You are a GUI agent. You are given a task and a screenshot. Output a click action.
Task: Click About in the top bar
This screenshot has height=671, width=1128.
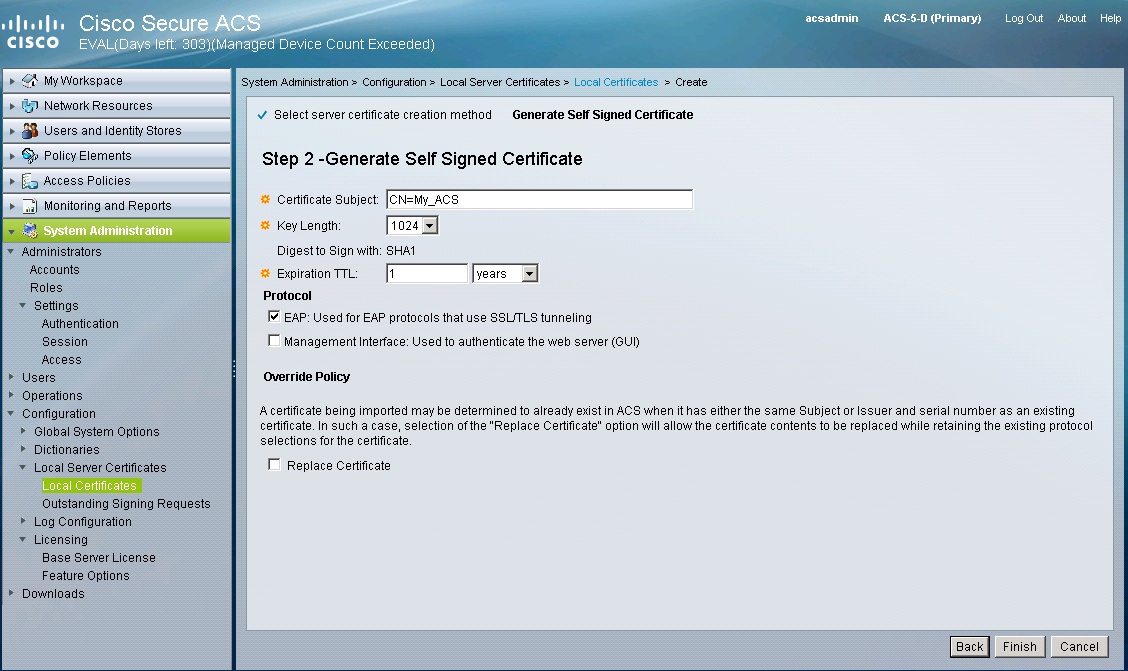(1072, 17)
